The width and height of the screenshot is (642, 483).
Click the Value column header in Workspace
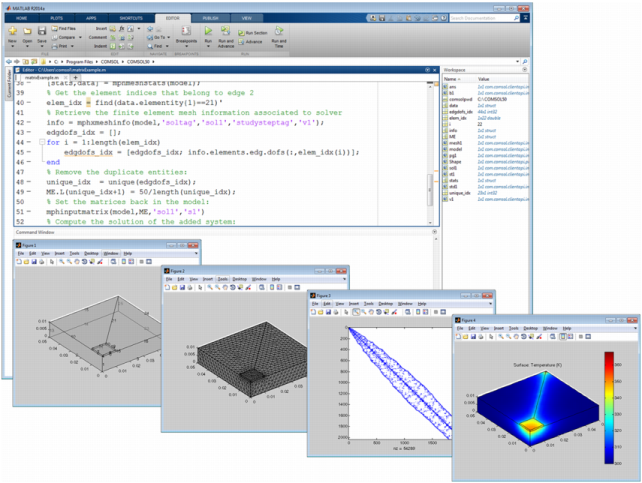[x=502, y=79]
